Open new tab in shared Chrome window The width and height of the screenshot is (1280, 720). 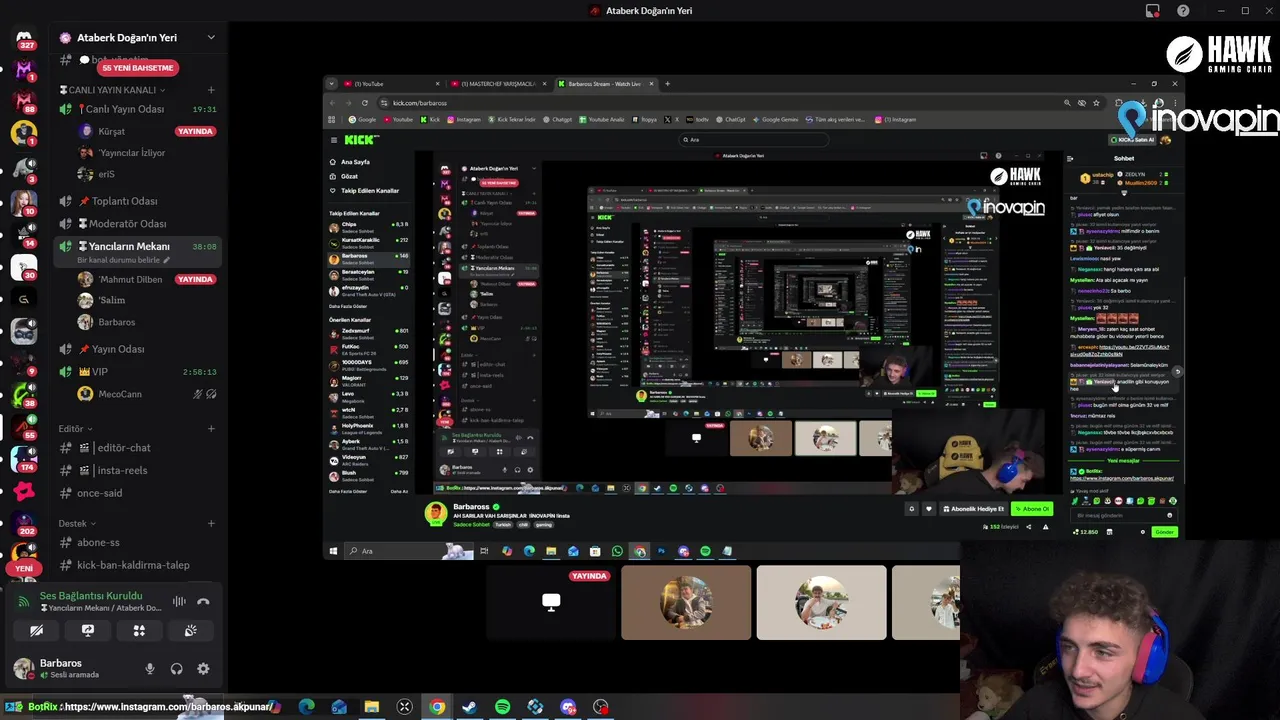667,84
